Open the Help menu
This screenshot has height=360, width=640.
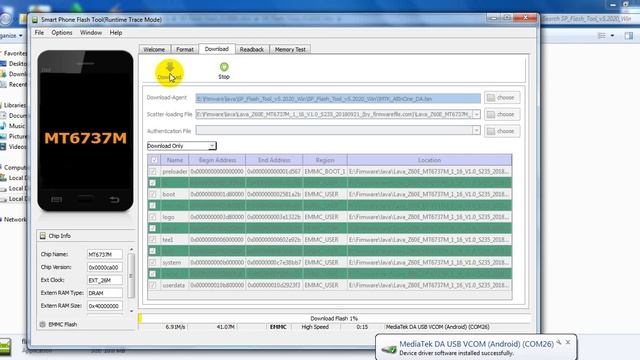pos(116,33)
